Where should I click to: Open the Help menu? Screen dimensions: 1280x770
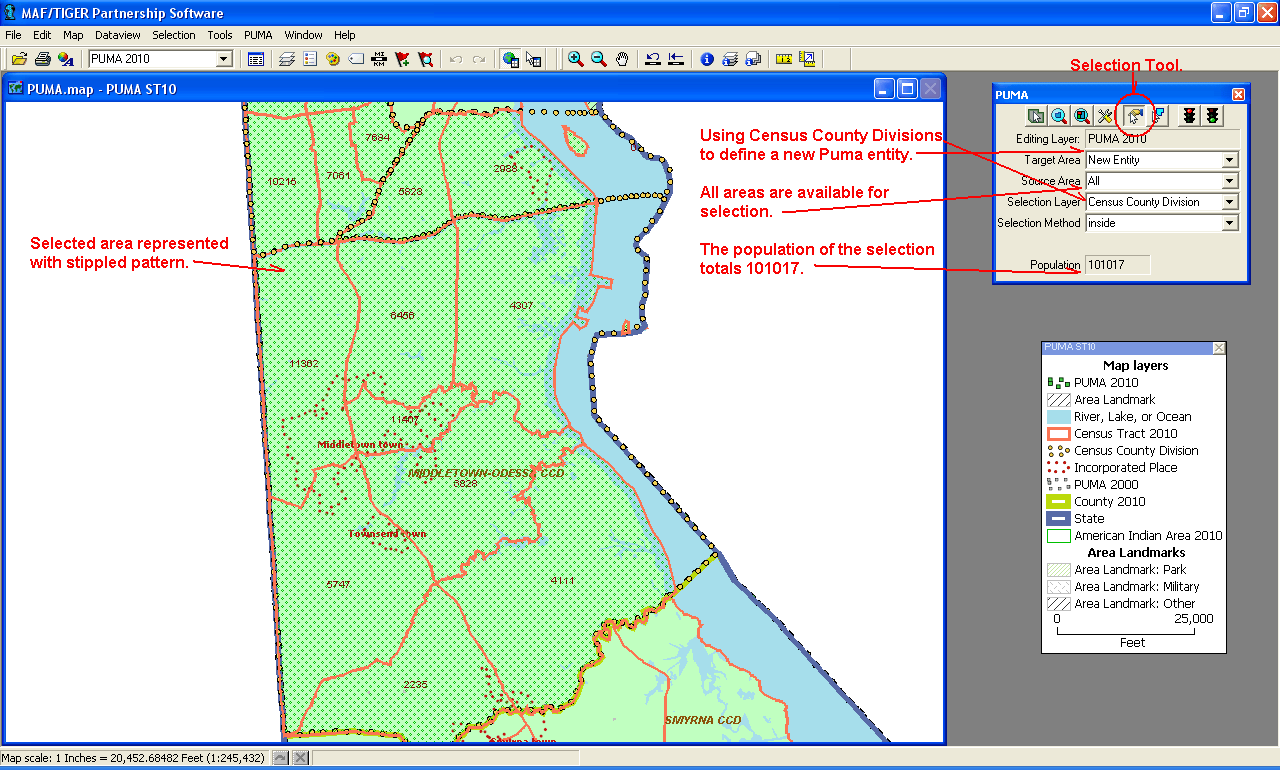coord(345,35)
